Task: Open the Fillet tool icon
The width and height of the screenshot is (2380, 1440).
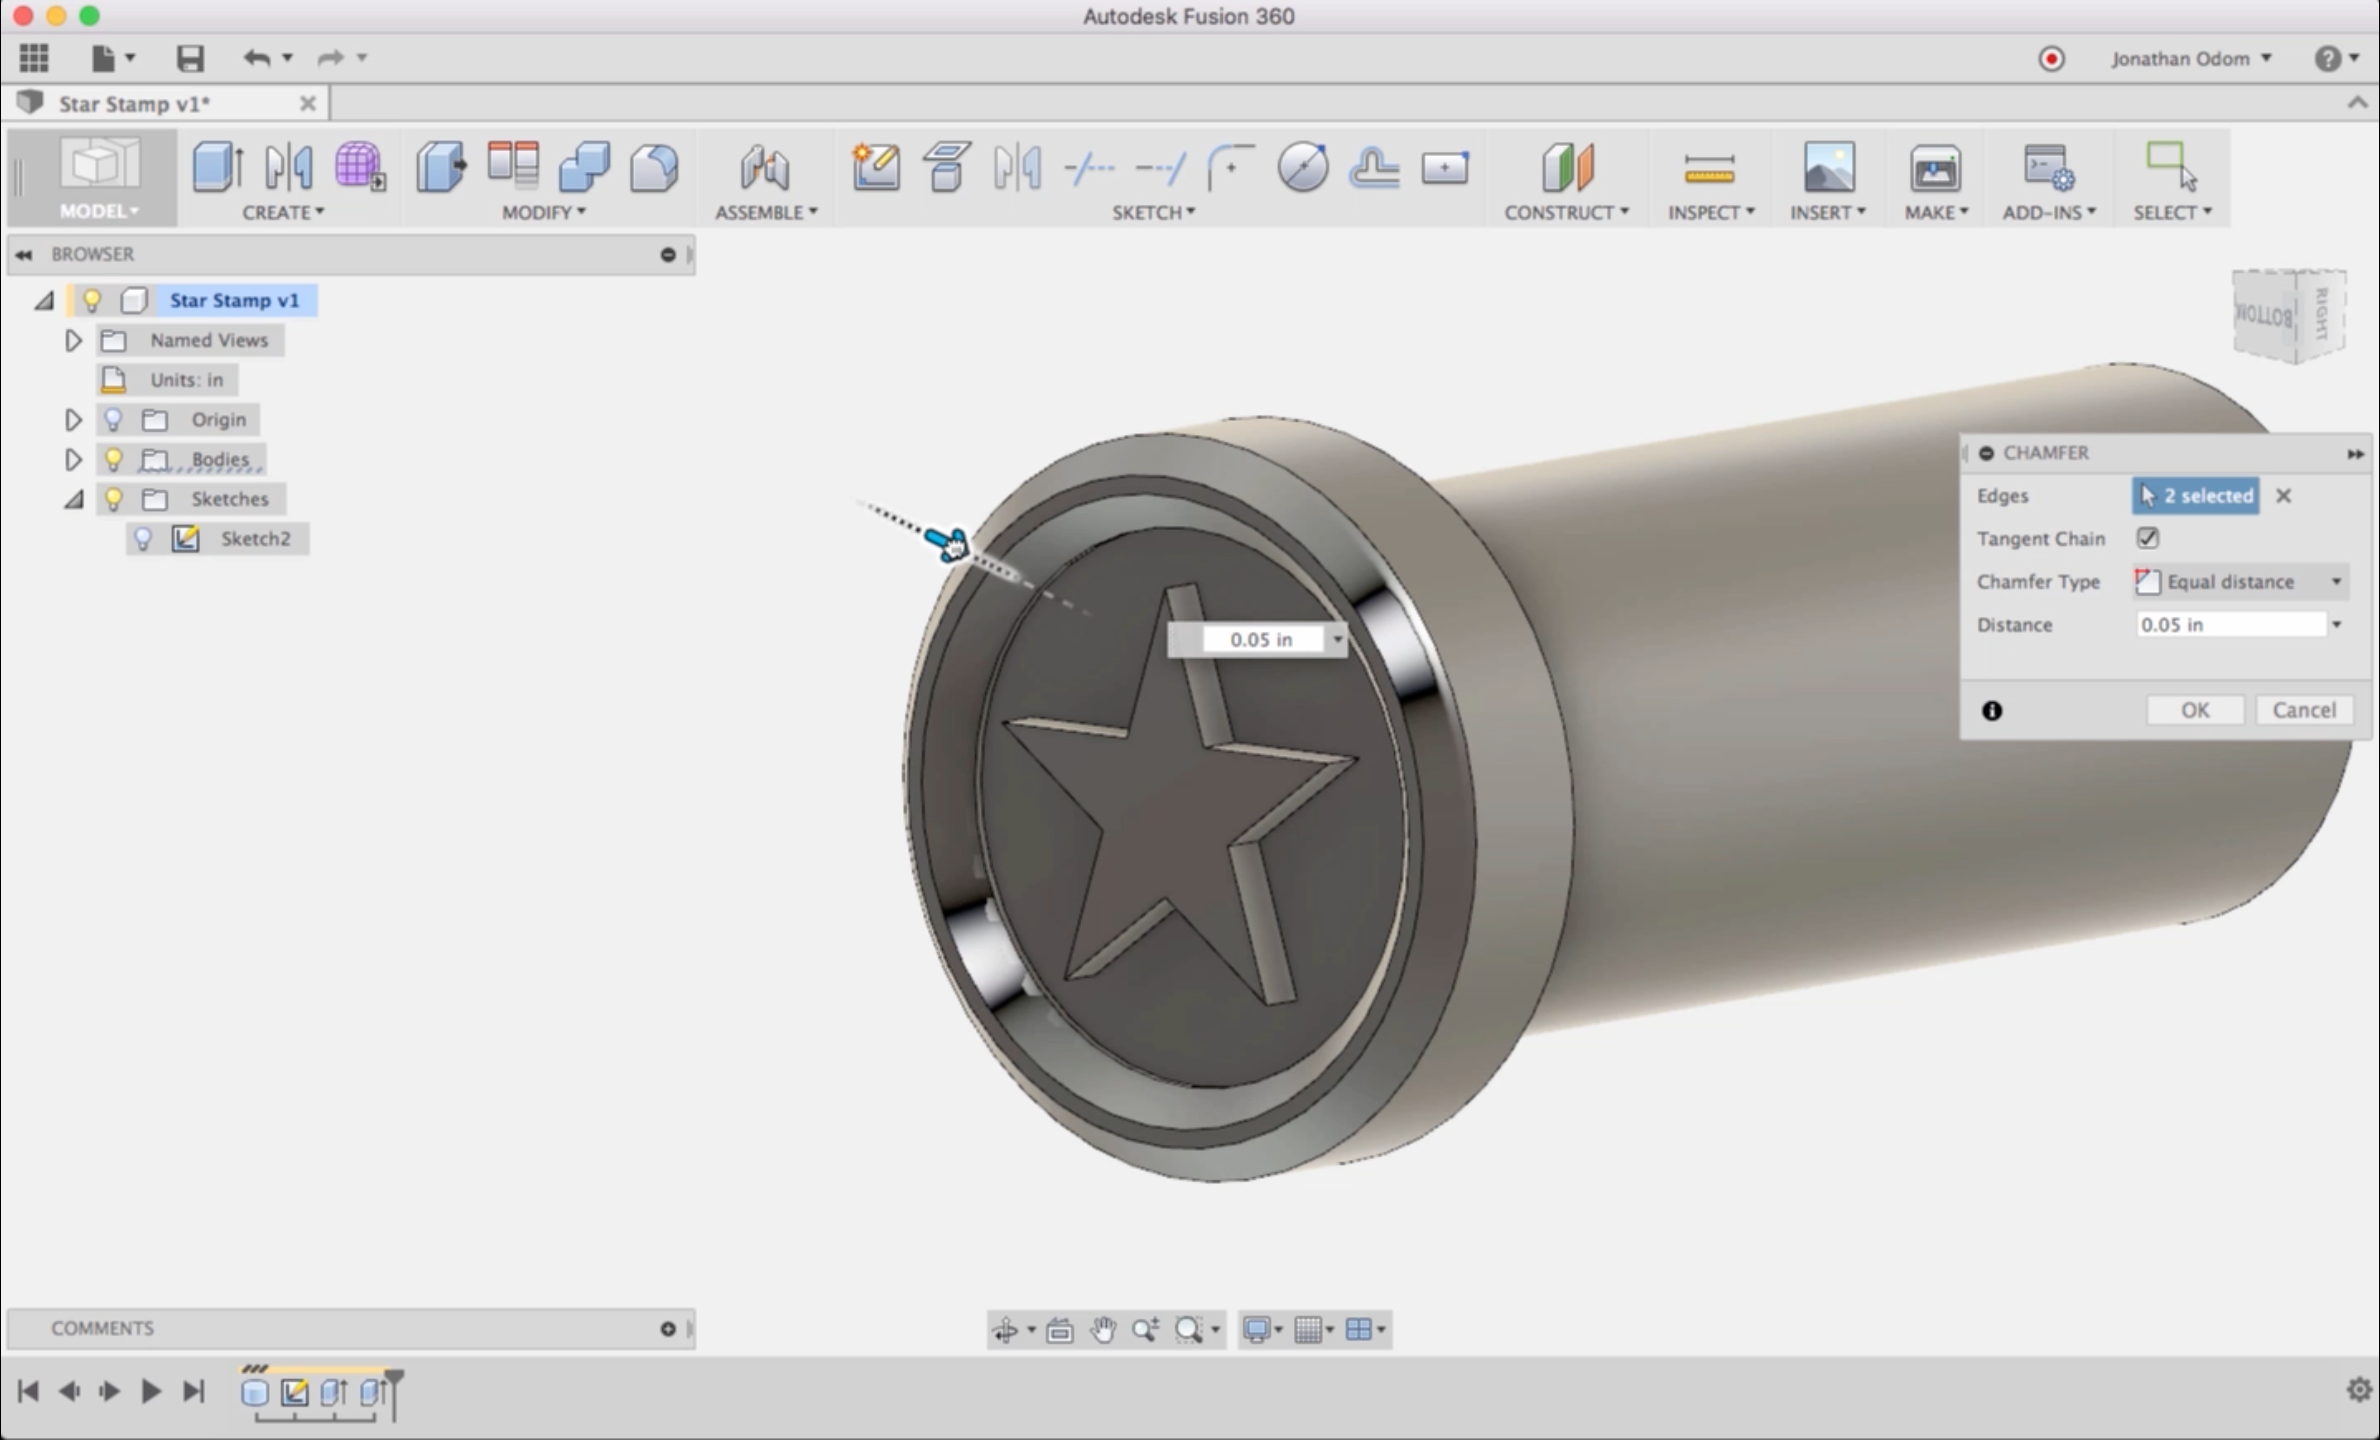Action: click(654, 167)
